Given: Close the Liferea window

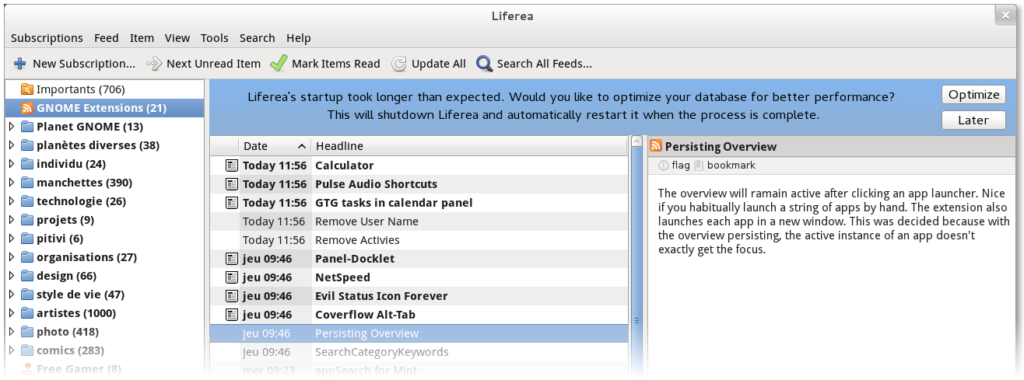Looking at the screenshot, I should 1005,16.
